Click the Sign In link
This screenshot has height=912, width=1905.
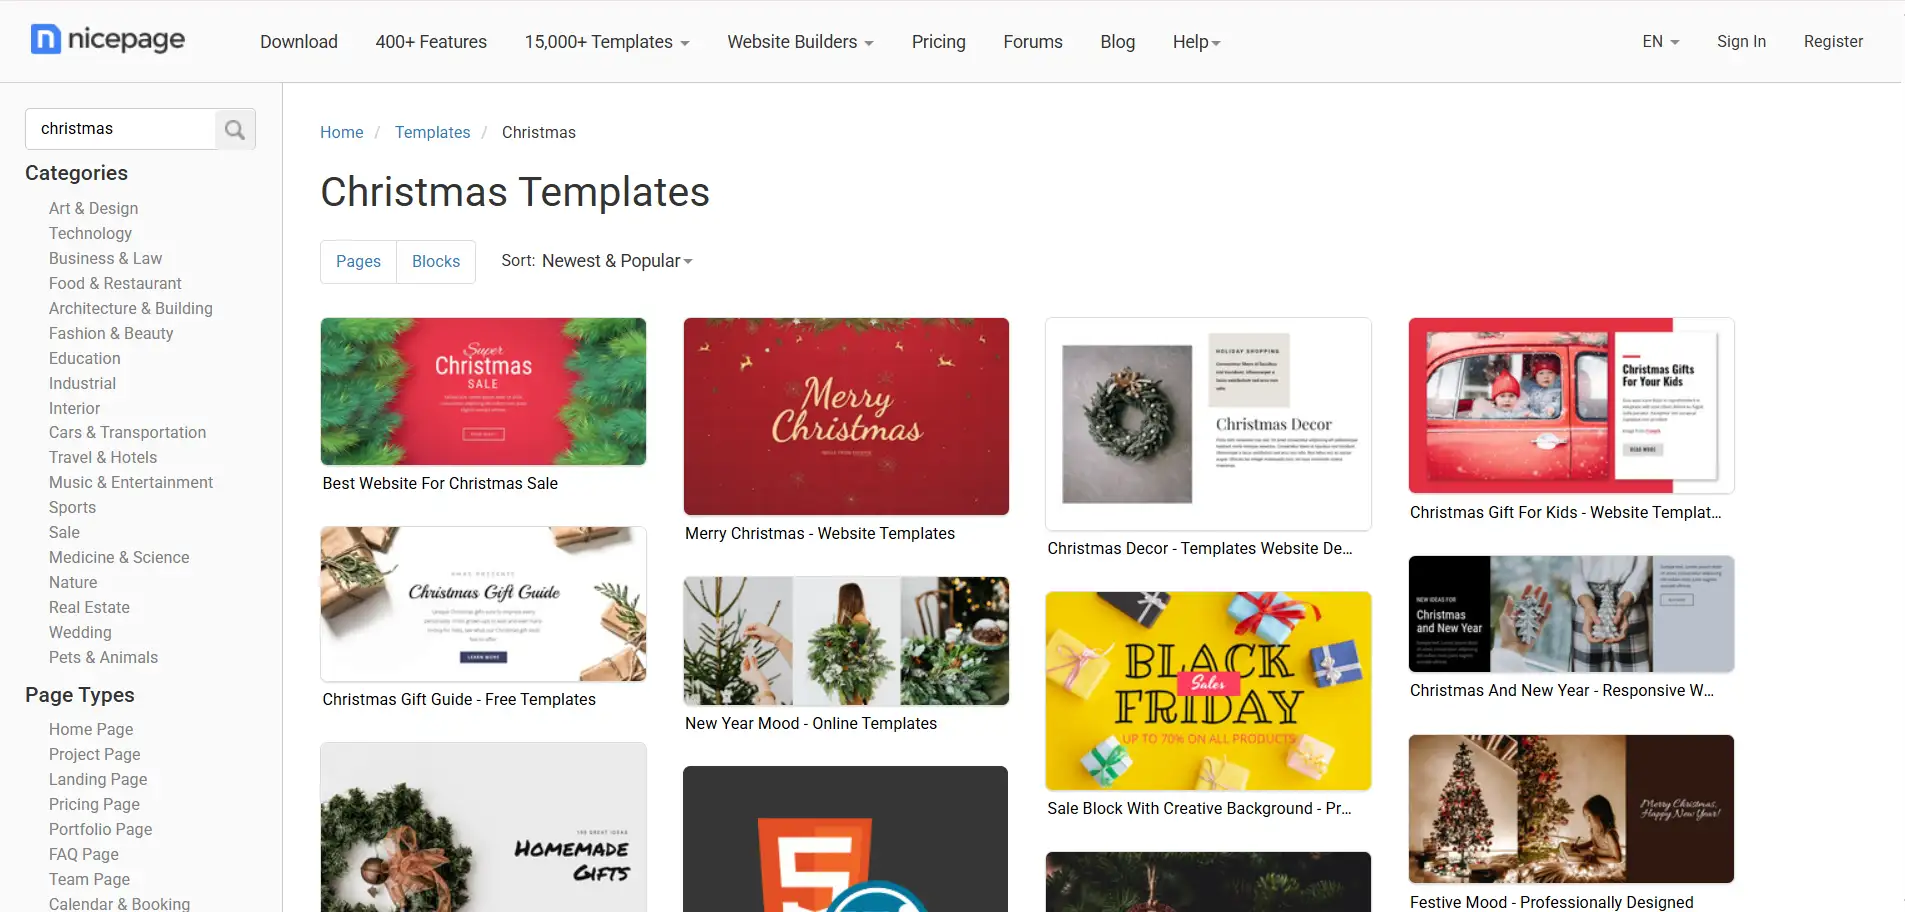(1741, 41)
